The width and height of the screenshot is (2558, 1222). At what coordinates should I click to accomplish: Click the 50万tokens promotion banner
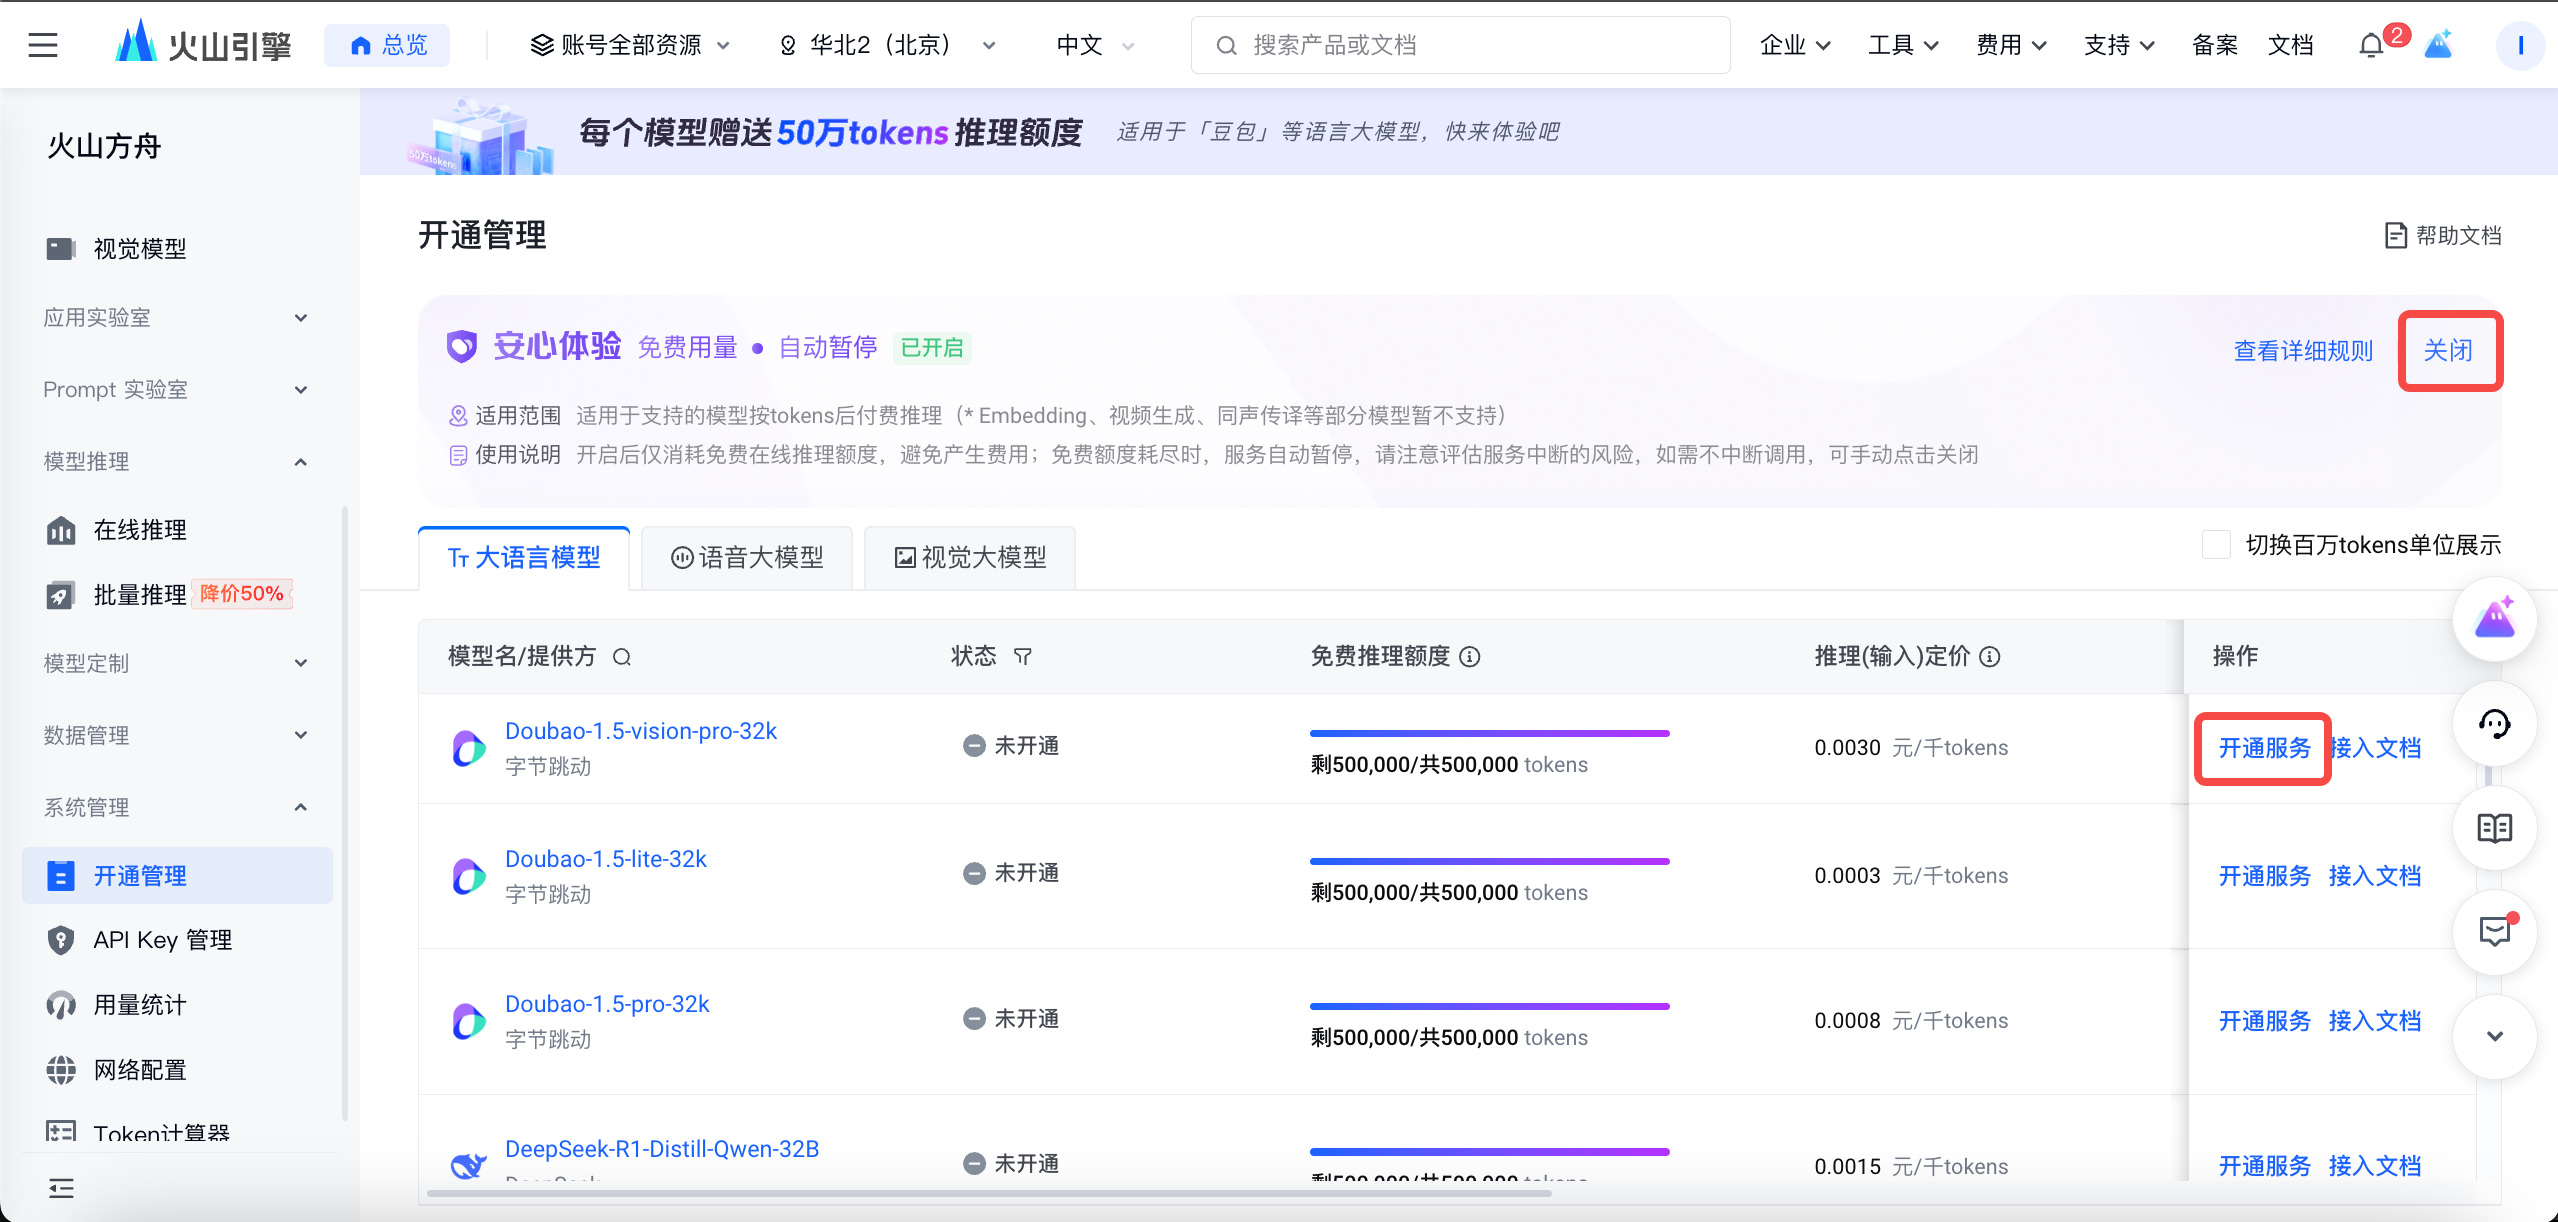(1458, 132)
